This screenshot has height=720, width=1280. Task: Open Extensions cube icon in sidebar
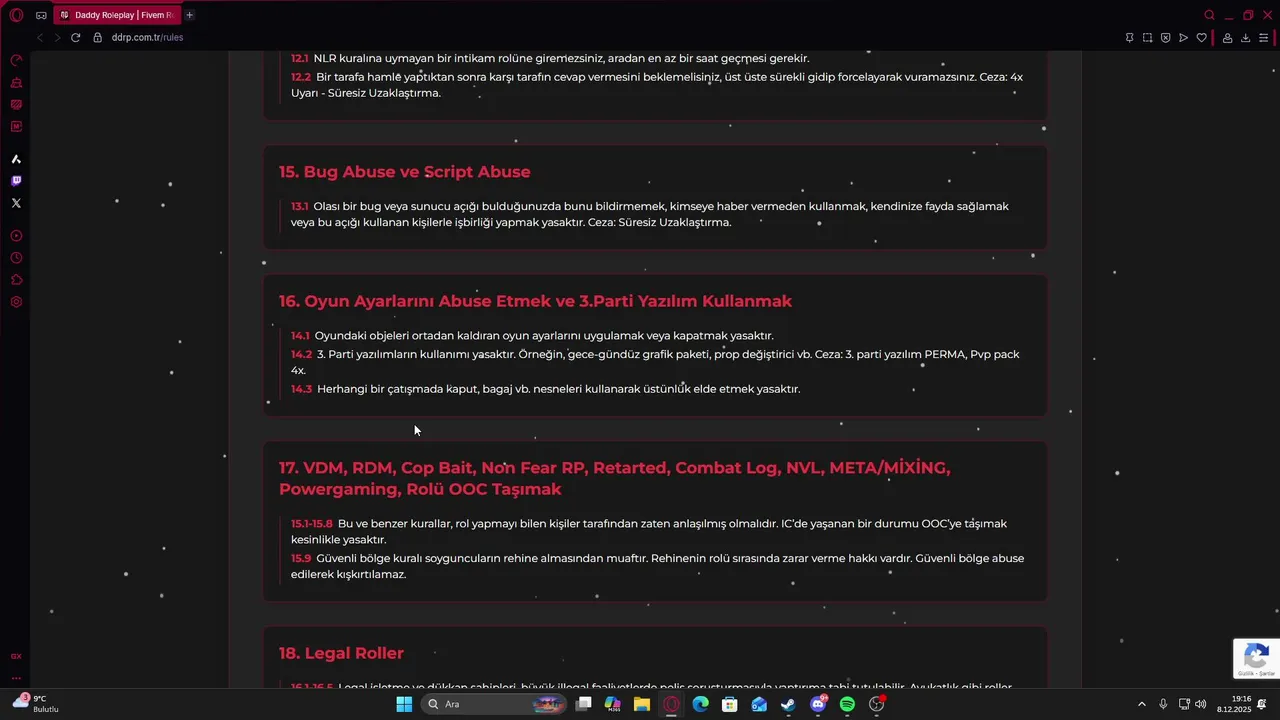click(x=16, y=280)
